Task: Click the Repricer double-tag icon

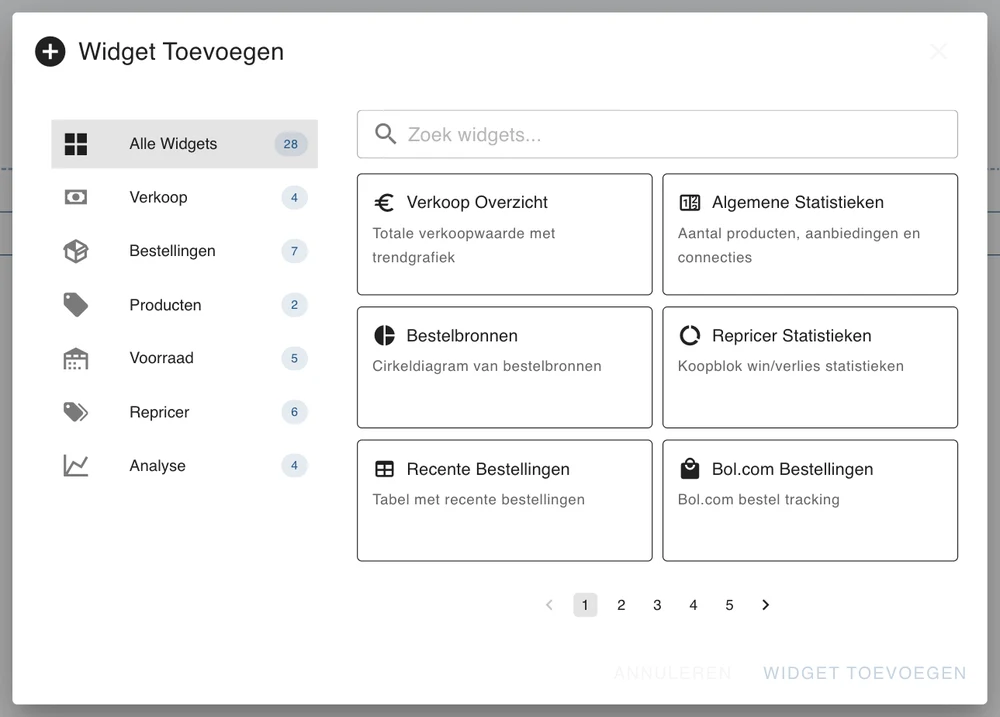Action: click(x=76, y=412)
